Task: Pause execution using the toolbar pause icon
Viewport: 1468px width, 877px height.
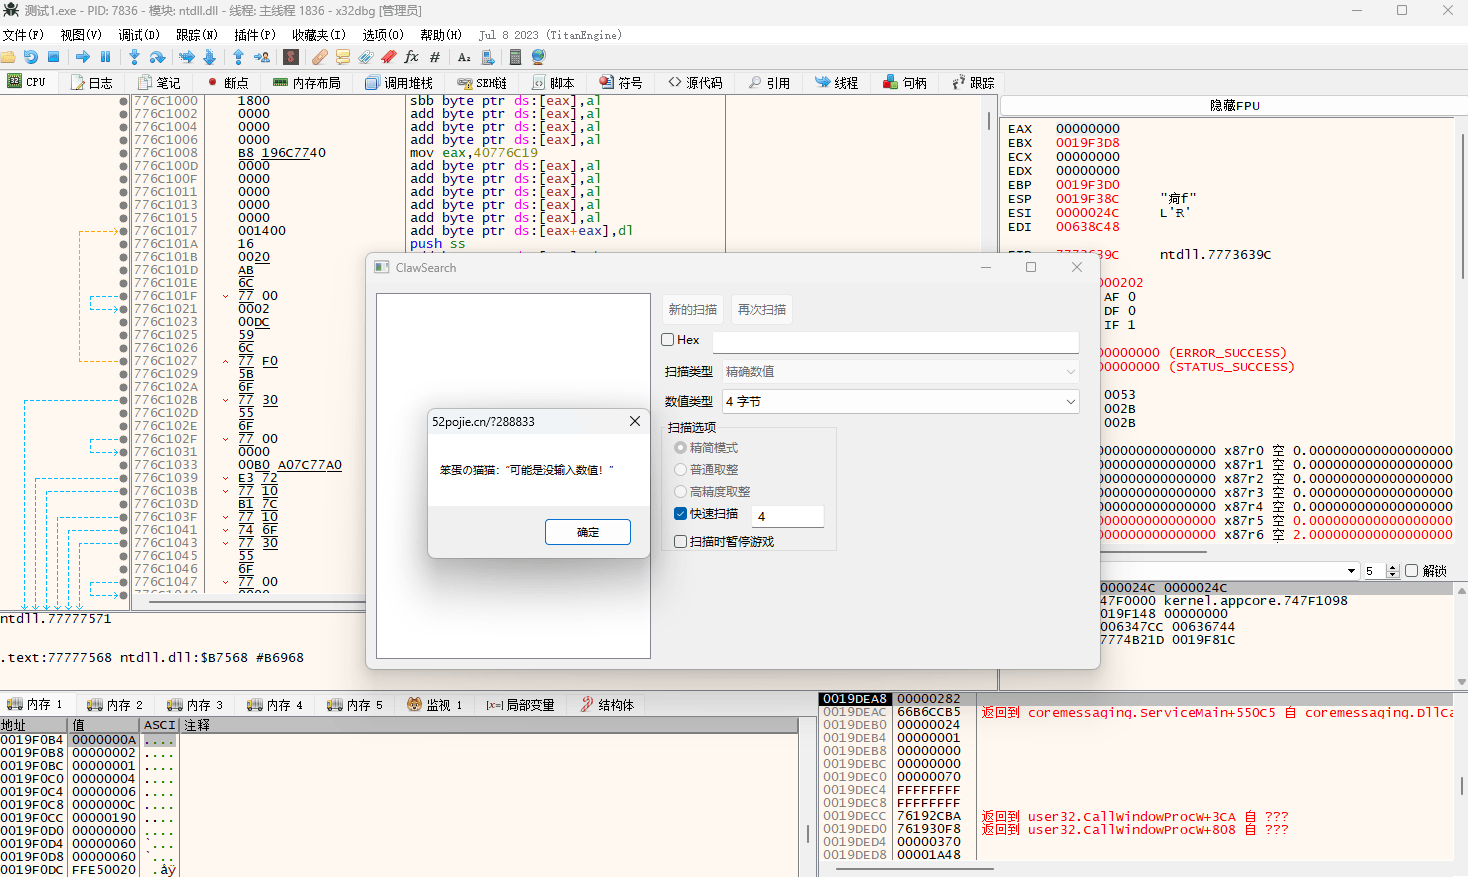Action: 105,57
